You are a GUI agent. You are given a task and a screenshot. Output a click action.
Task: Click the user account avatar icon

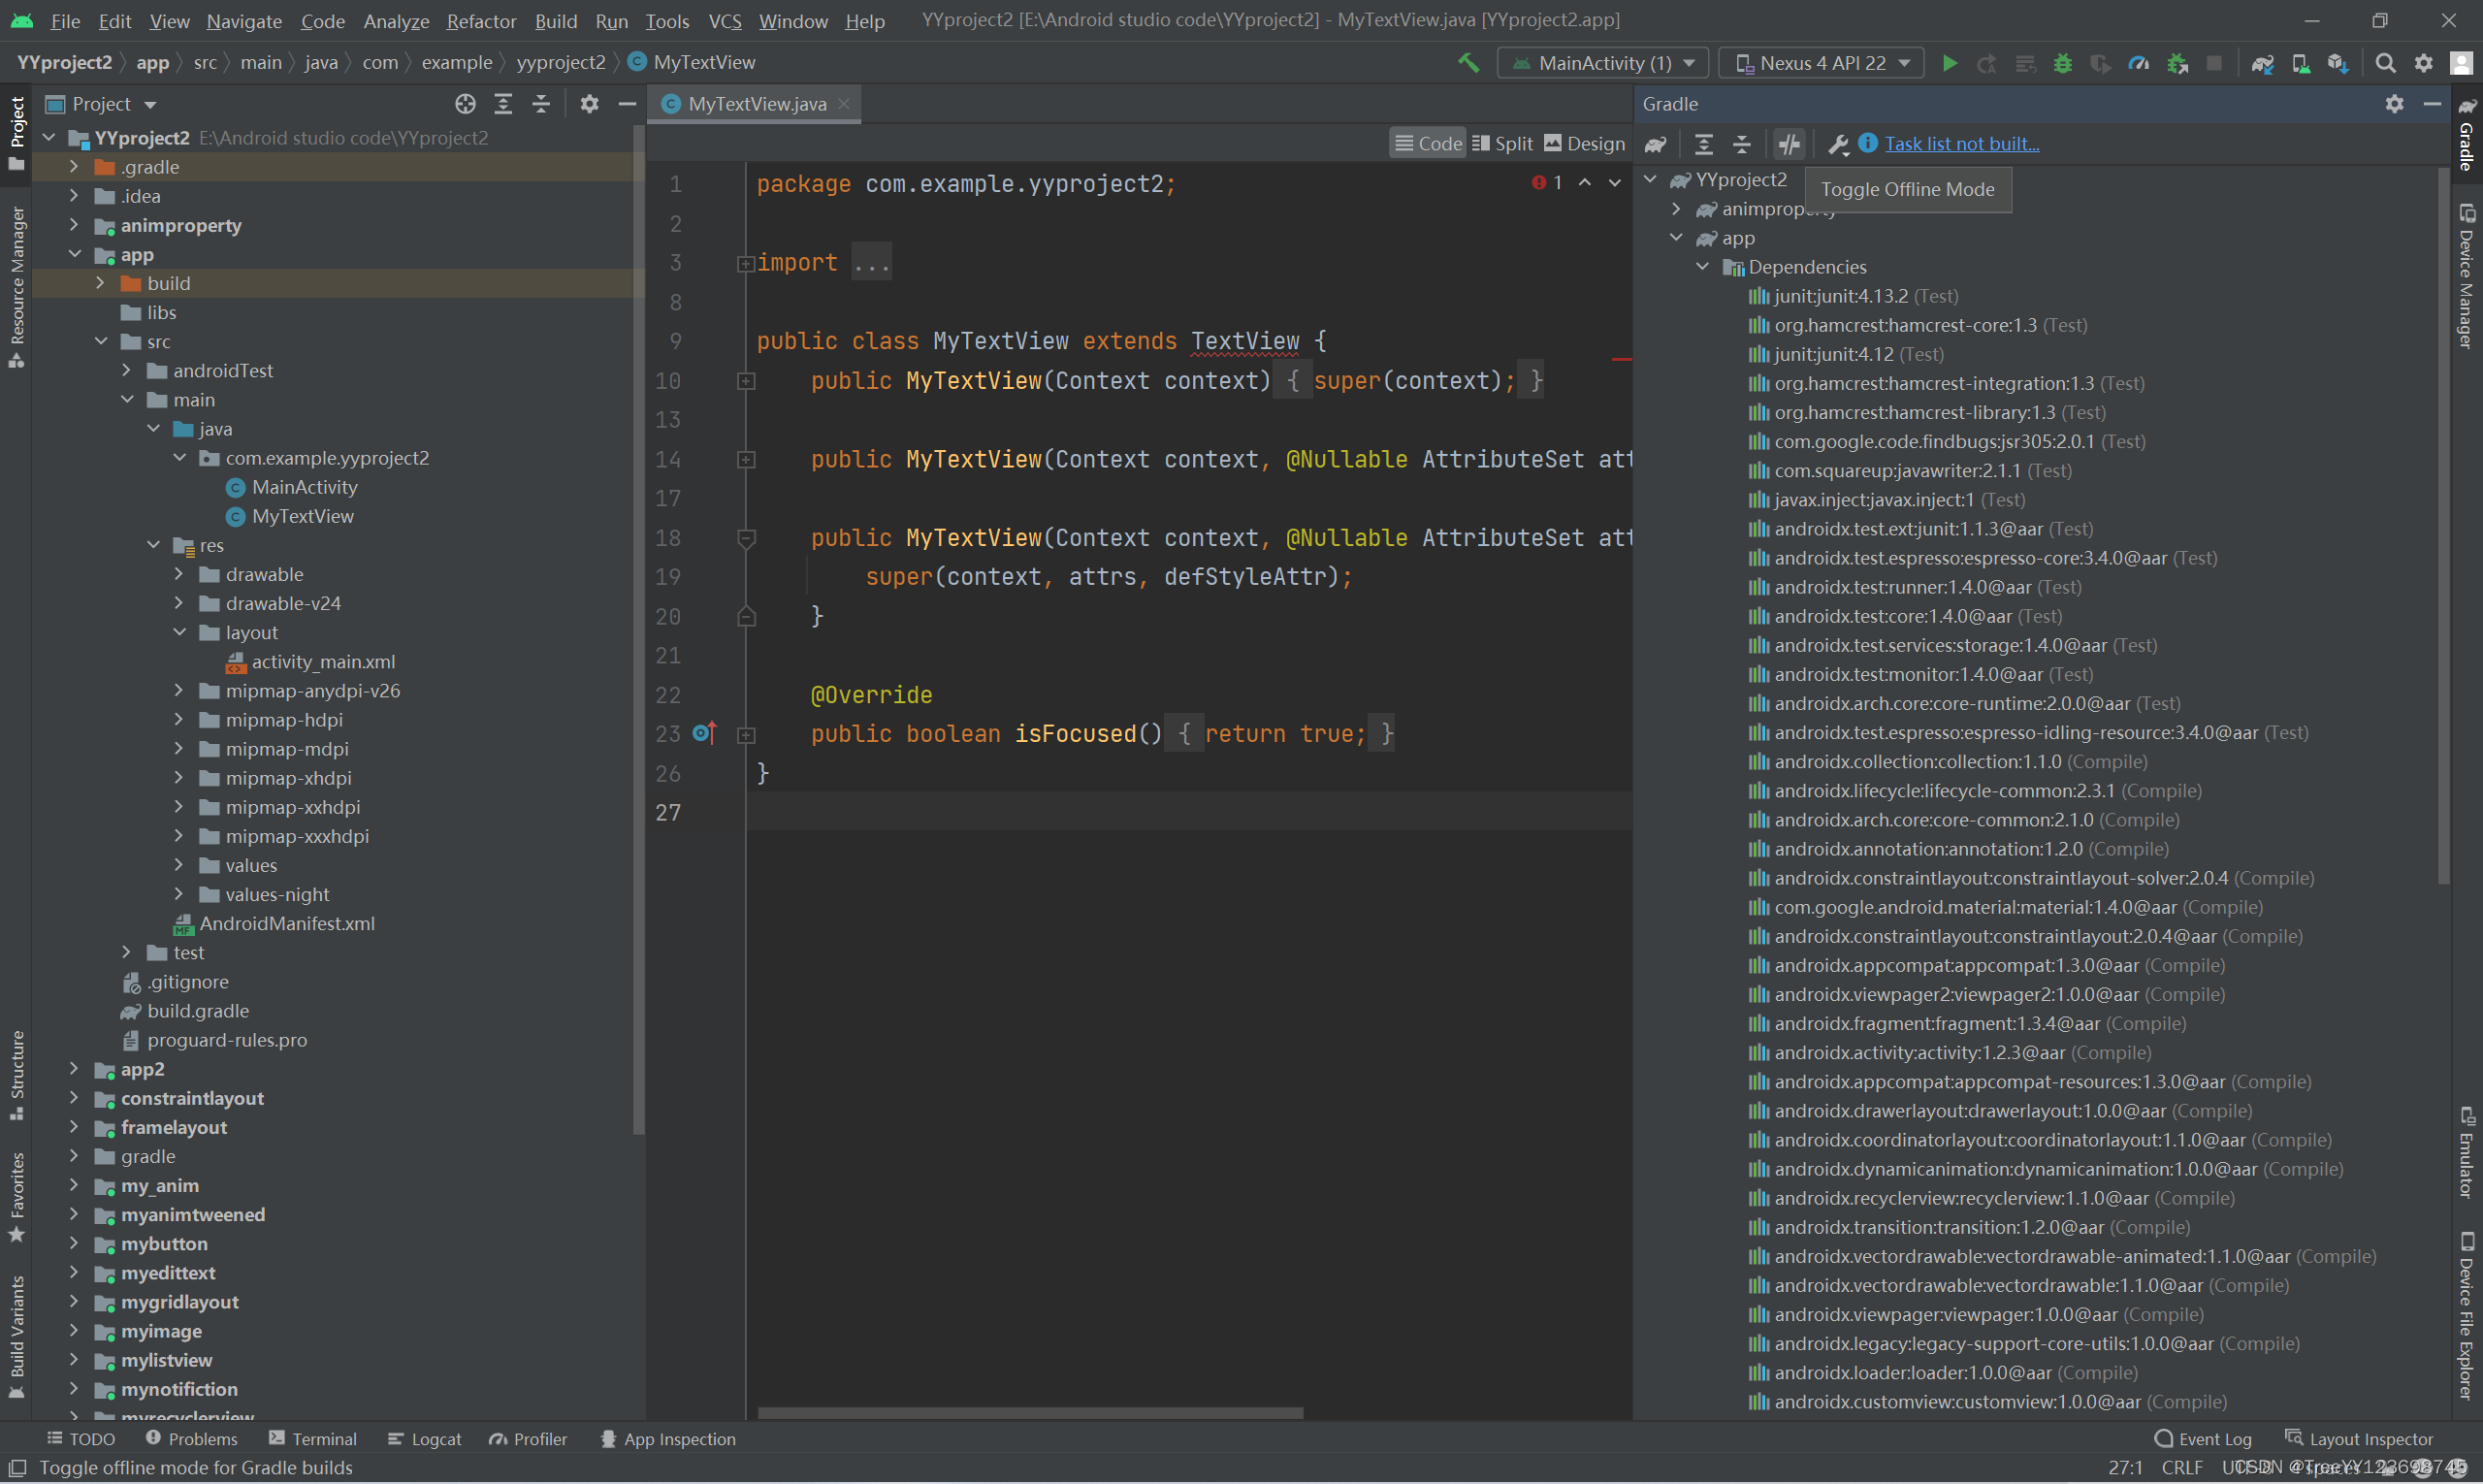[2461, 63]
